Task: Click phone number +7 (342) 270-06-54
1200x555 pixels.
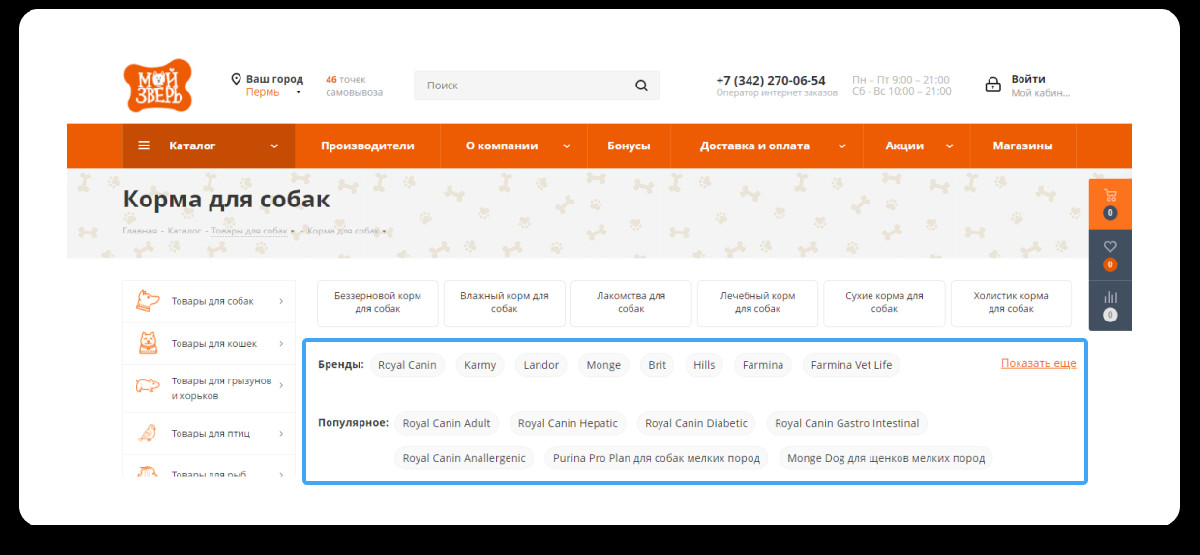Action: point(771,80)
